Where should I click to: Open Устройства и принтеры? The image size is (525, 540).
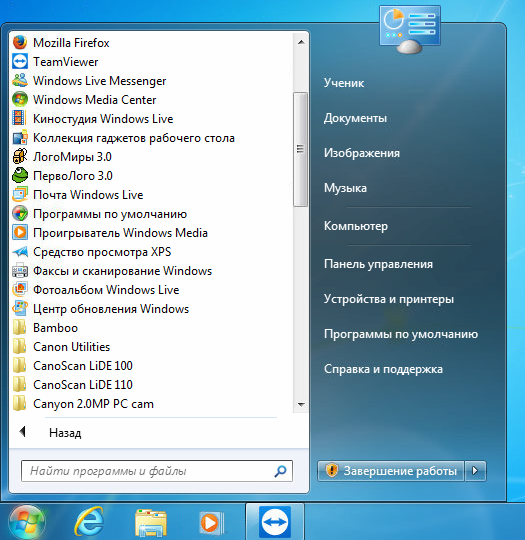click(389, 299)
